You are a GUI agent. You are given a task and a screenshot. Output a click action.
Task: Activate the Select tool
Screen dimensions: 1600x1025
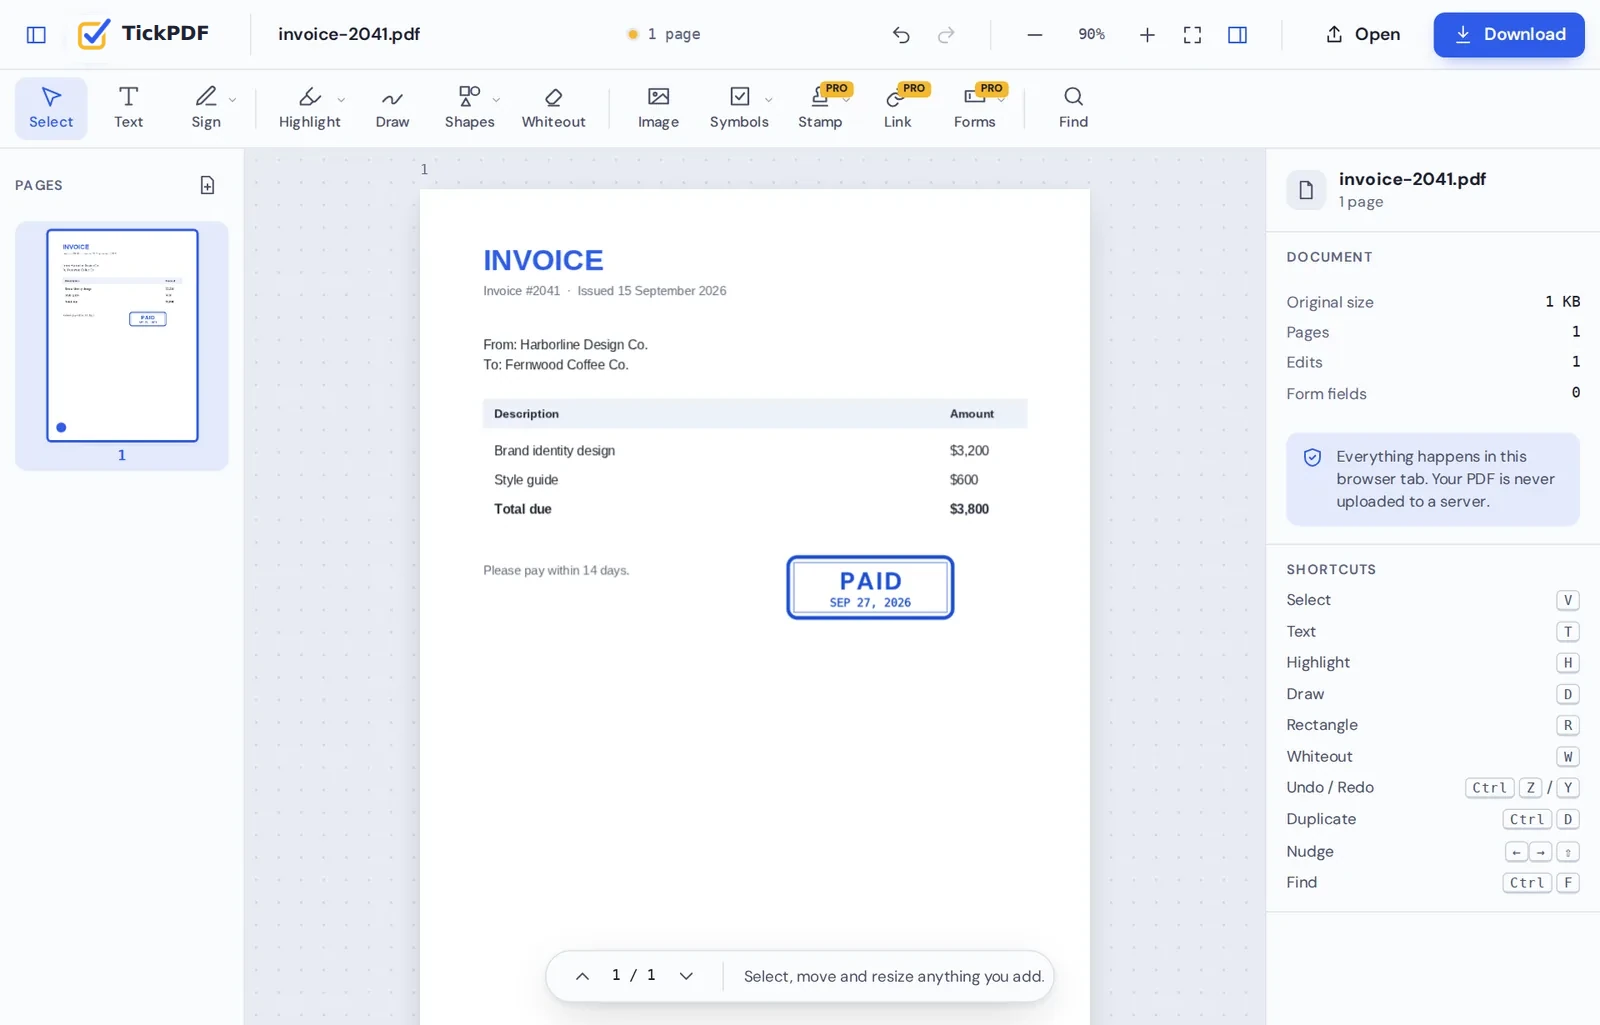tap(51, 108)
